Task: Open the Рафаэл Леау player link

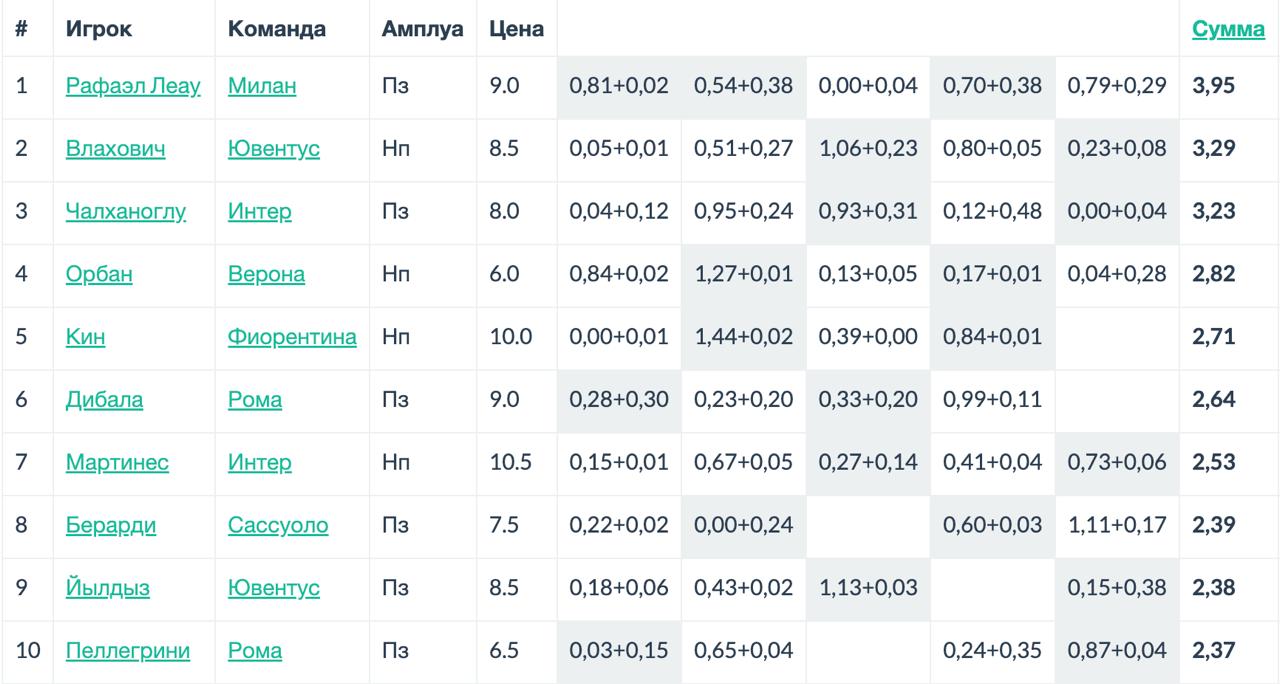Action: coord(133,86)
